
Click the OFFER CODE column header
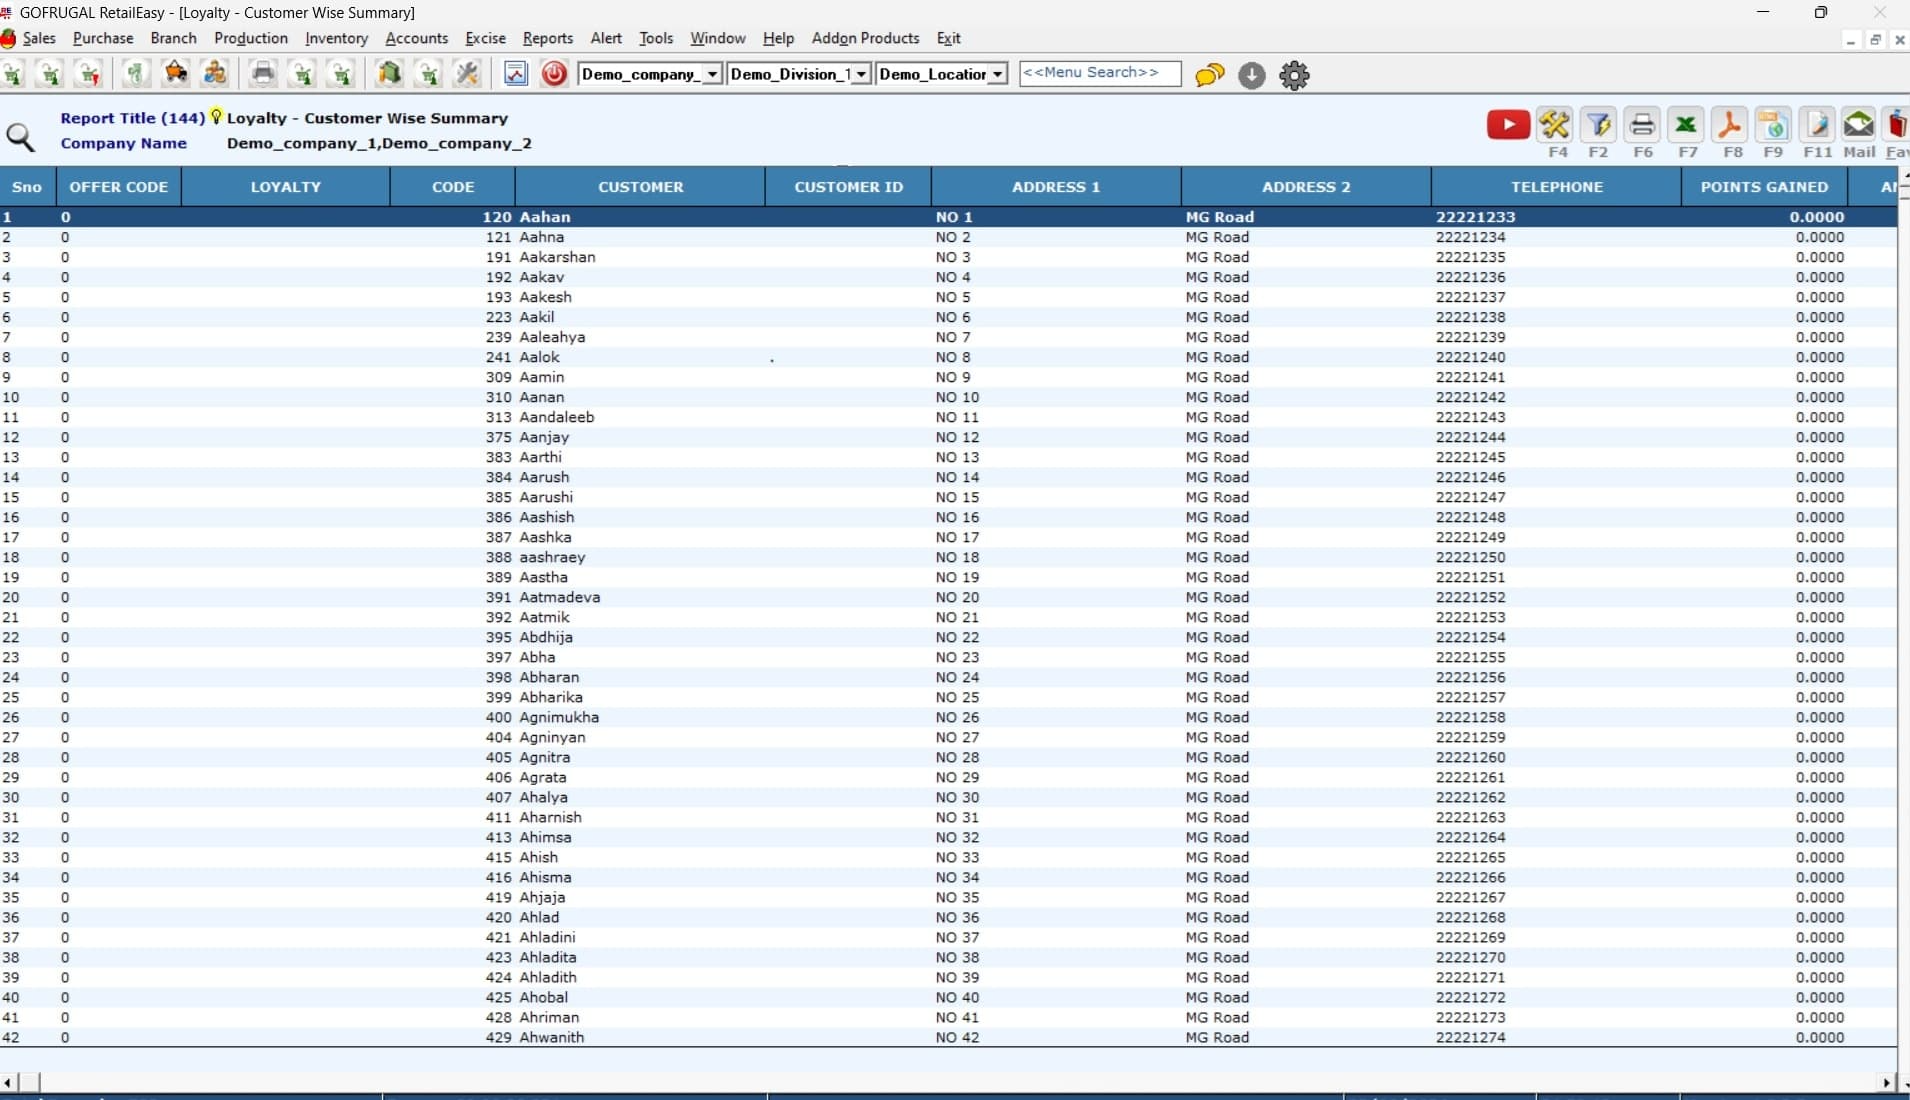click(119, 187)
